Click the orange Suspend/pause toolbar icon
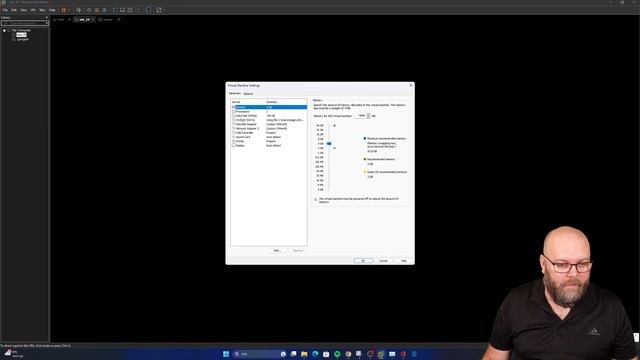The image size is (640, 360). [63, 10]
